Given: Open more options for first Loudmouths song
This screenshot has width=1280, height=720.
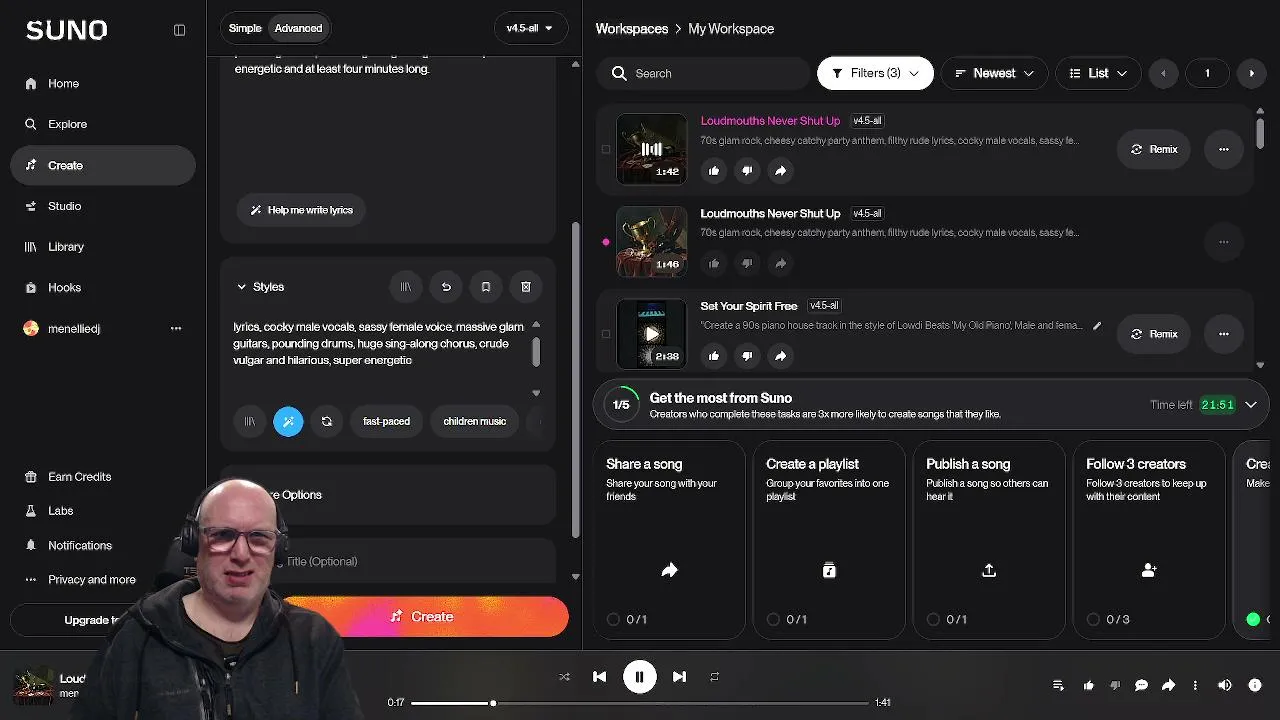Looking at the screenshot, I should coord(1224,149).
